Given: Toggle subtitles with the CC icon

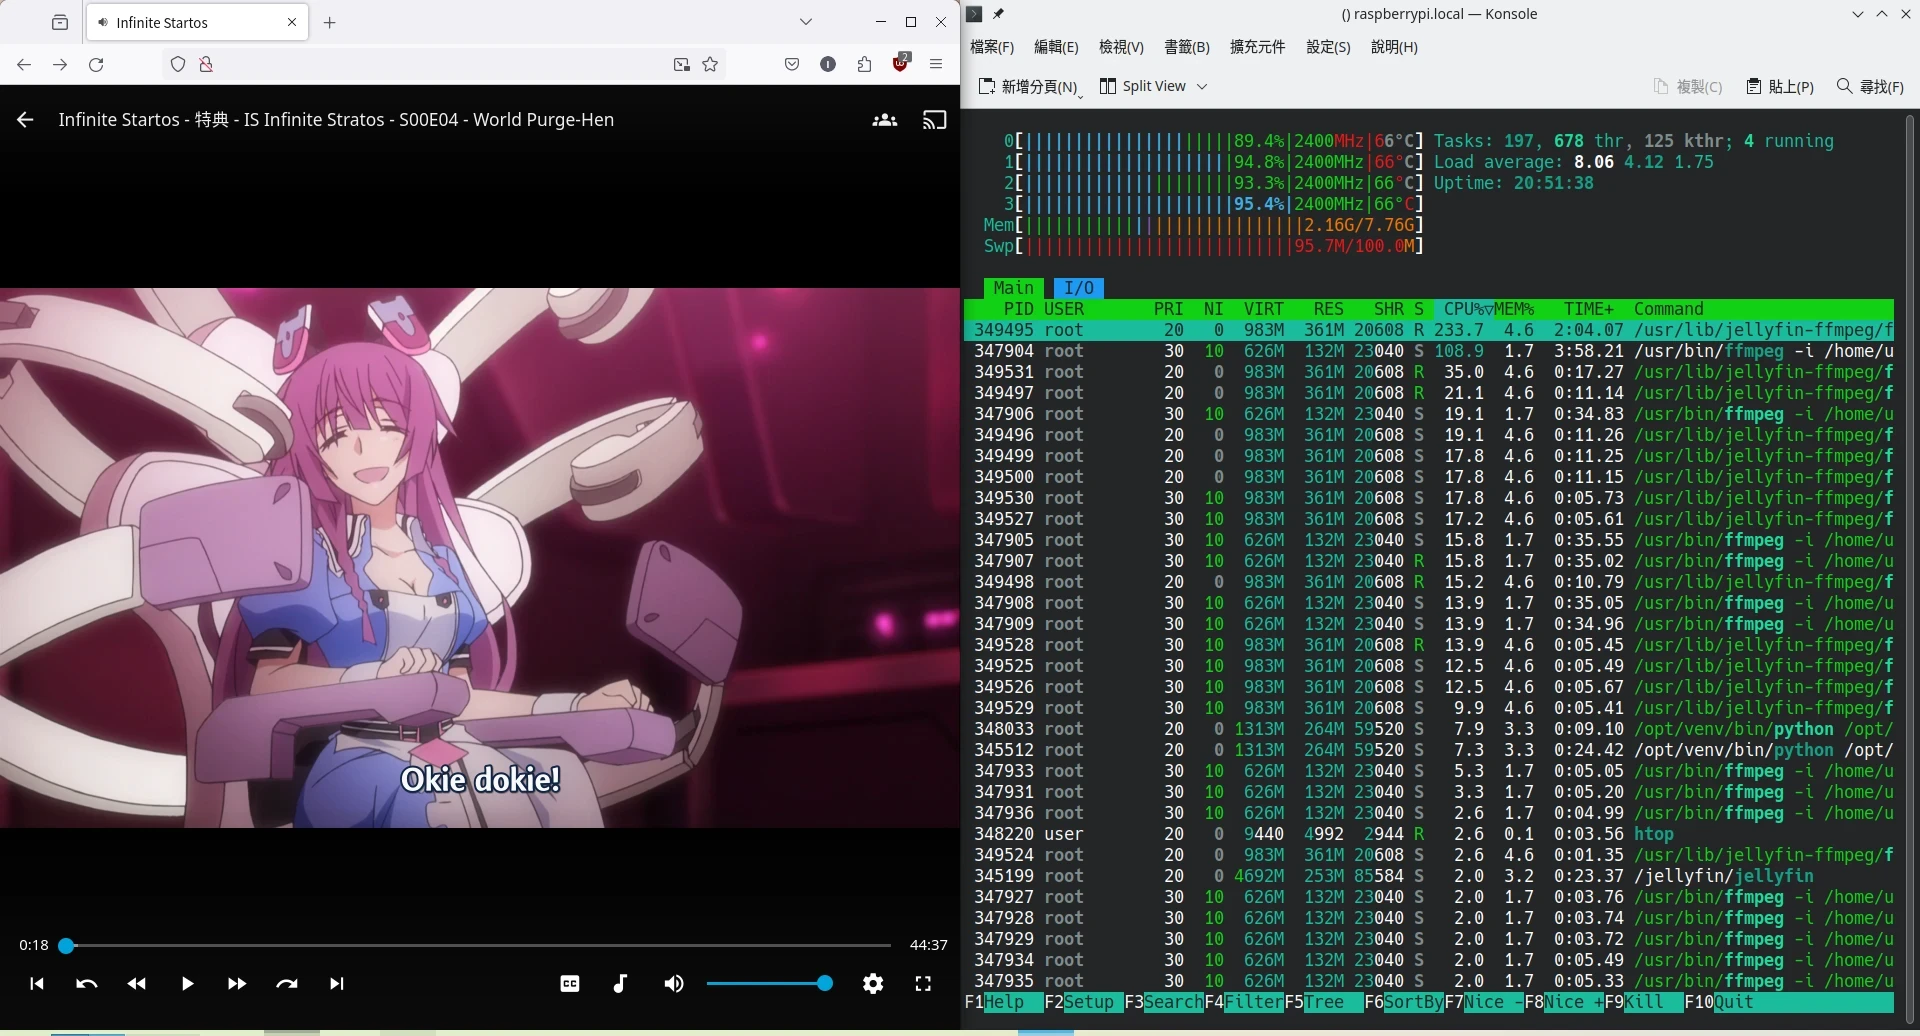Looking at the screenshot, I should coord(570,984).
